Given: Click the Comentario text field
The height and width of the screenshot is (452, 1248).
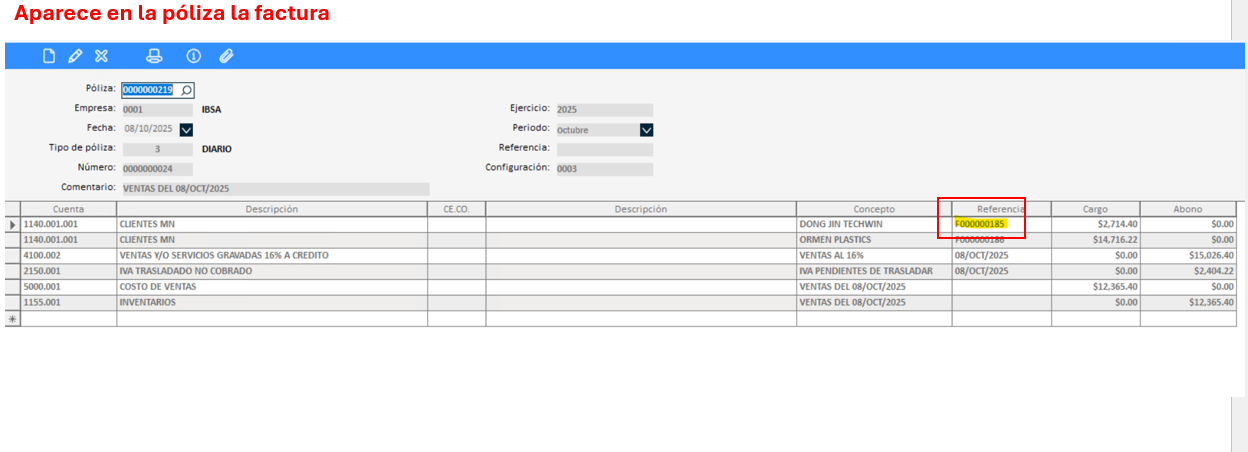Looking at the screenshot, I should [x=275, y=188].
